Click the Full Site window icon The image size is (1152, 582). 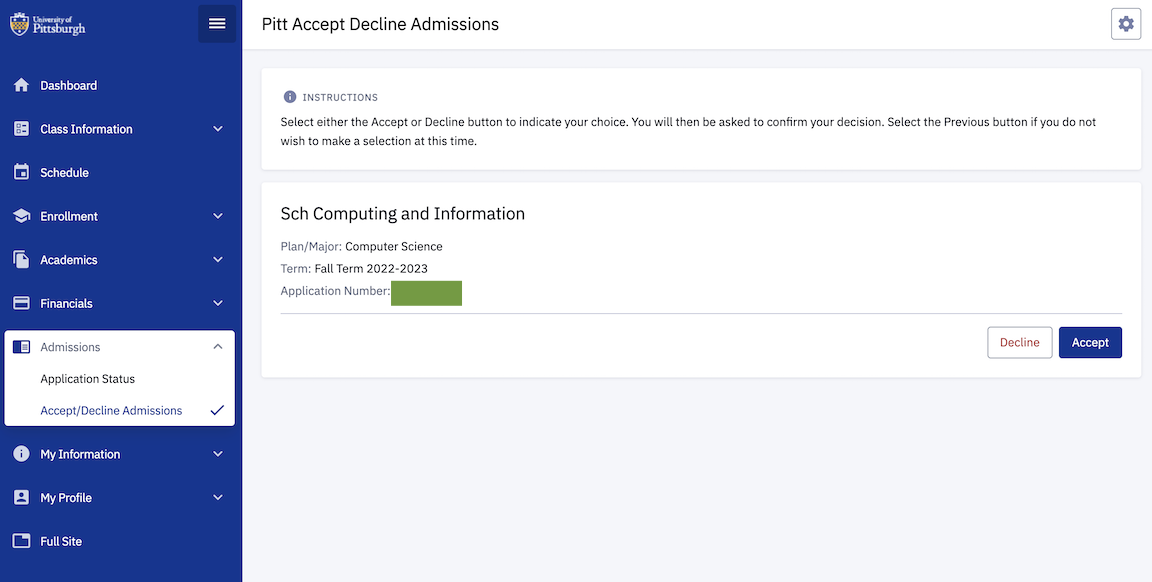21,541
